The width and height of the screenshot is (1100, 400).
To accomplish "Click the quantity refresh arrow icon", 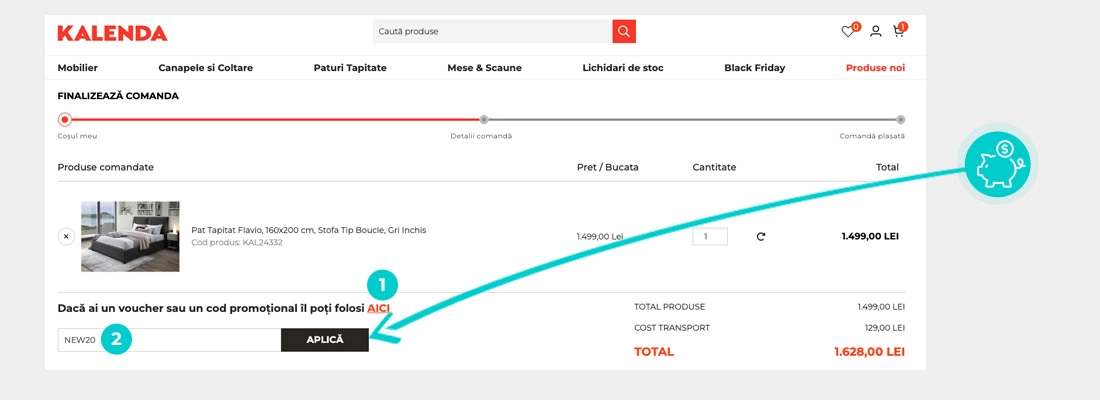I will (761, 237).
